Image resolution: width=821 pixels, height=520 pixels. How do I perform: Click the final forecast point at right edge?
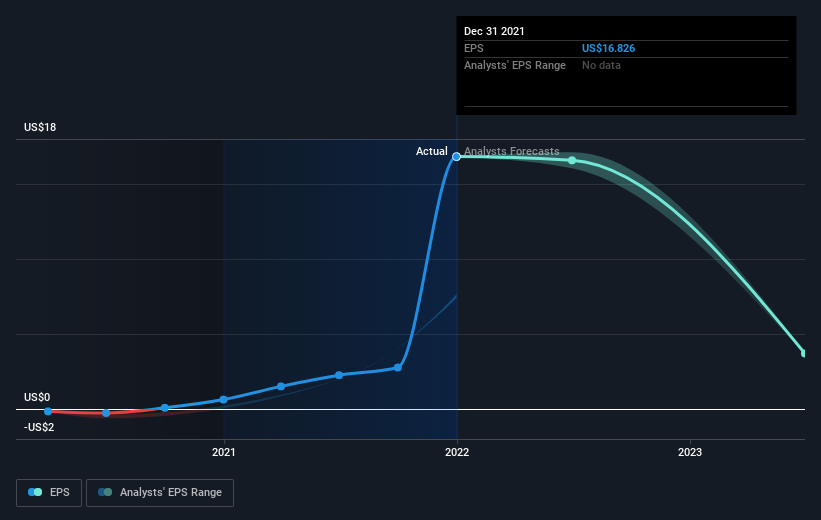click(x=804, y=353)
